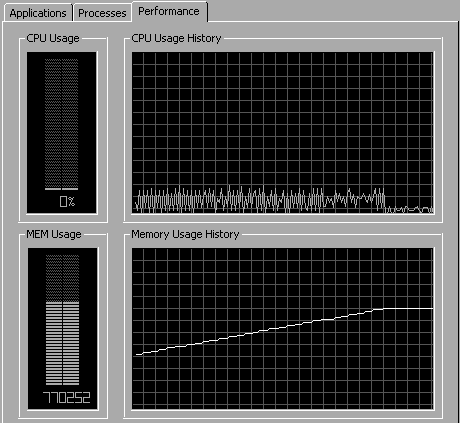
Task: Click the CPU Usage bar meter
Action: [x=62, y=132]
